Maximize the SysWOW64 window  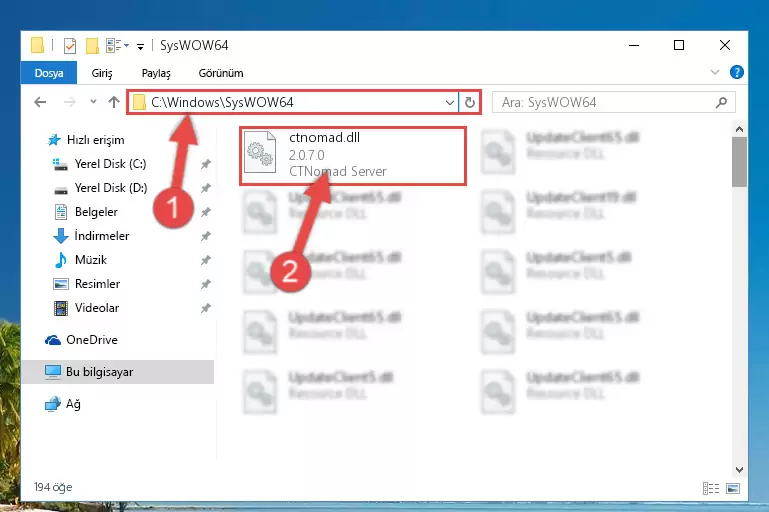[679, 45]
